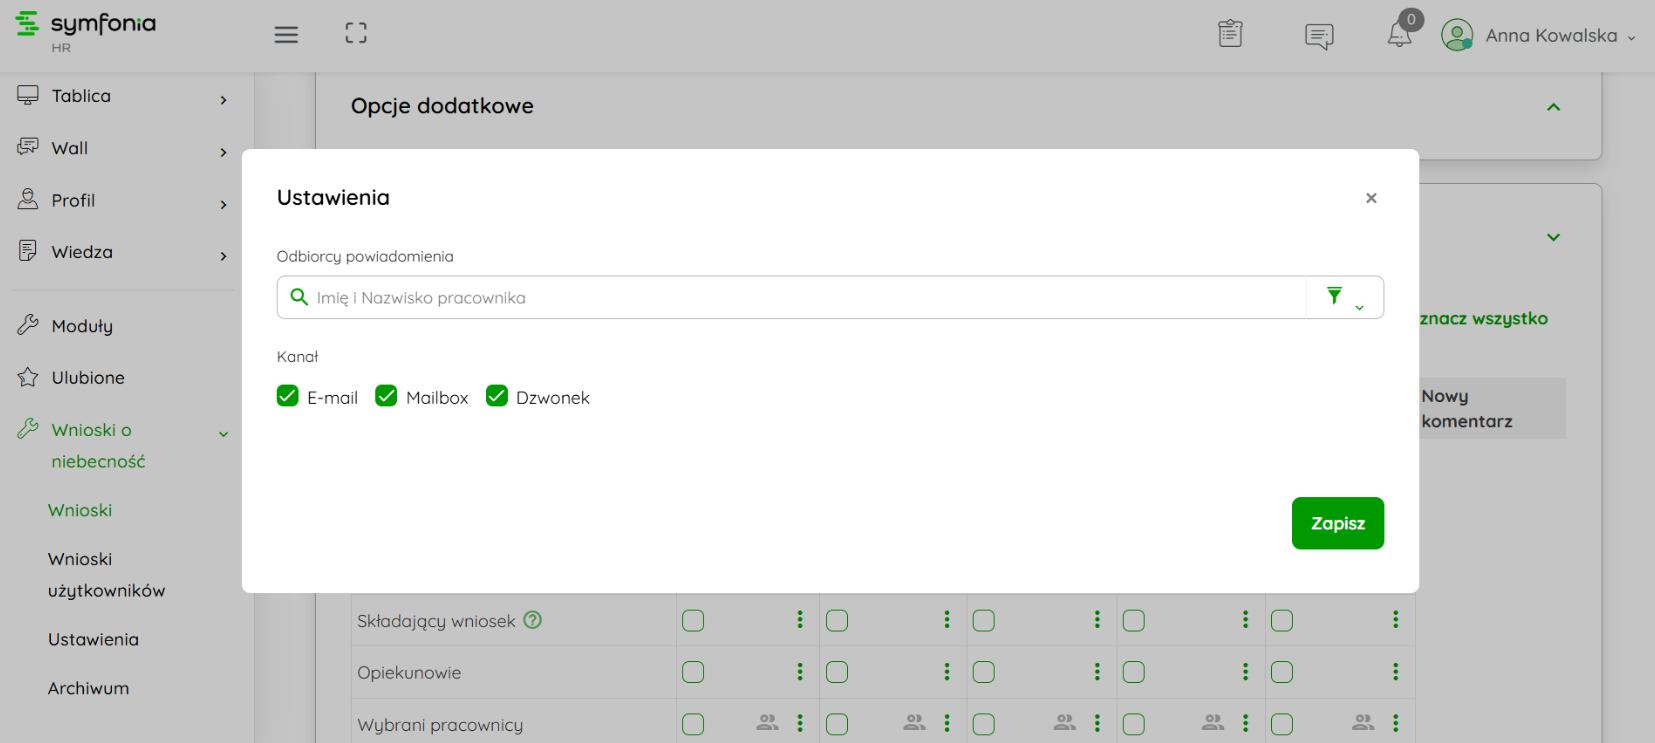Viewport: 1655px width, 743px height.
Task: Click the hamburger menu icon
Action: 286,35
